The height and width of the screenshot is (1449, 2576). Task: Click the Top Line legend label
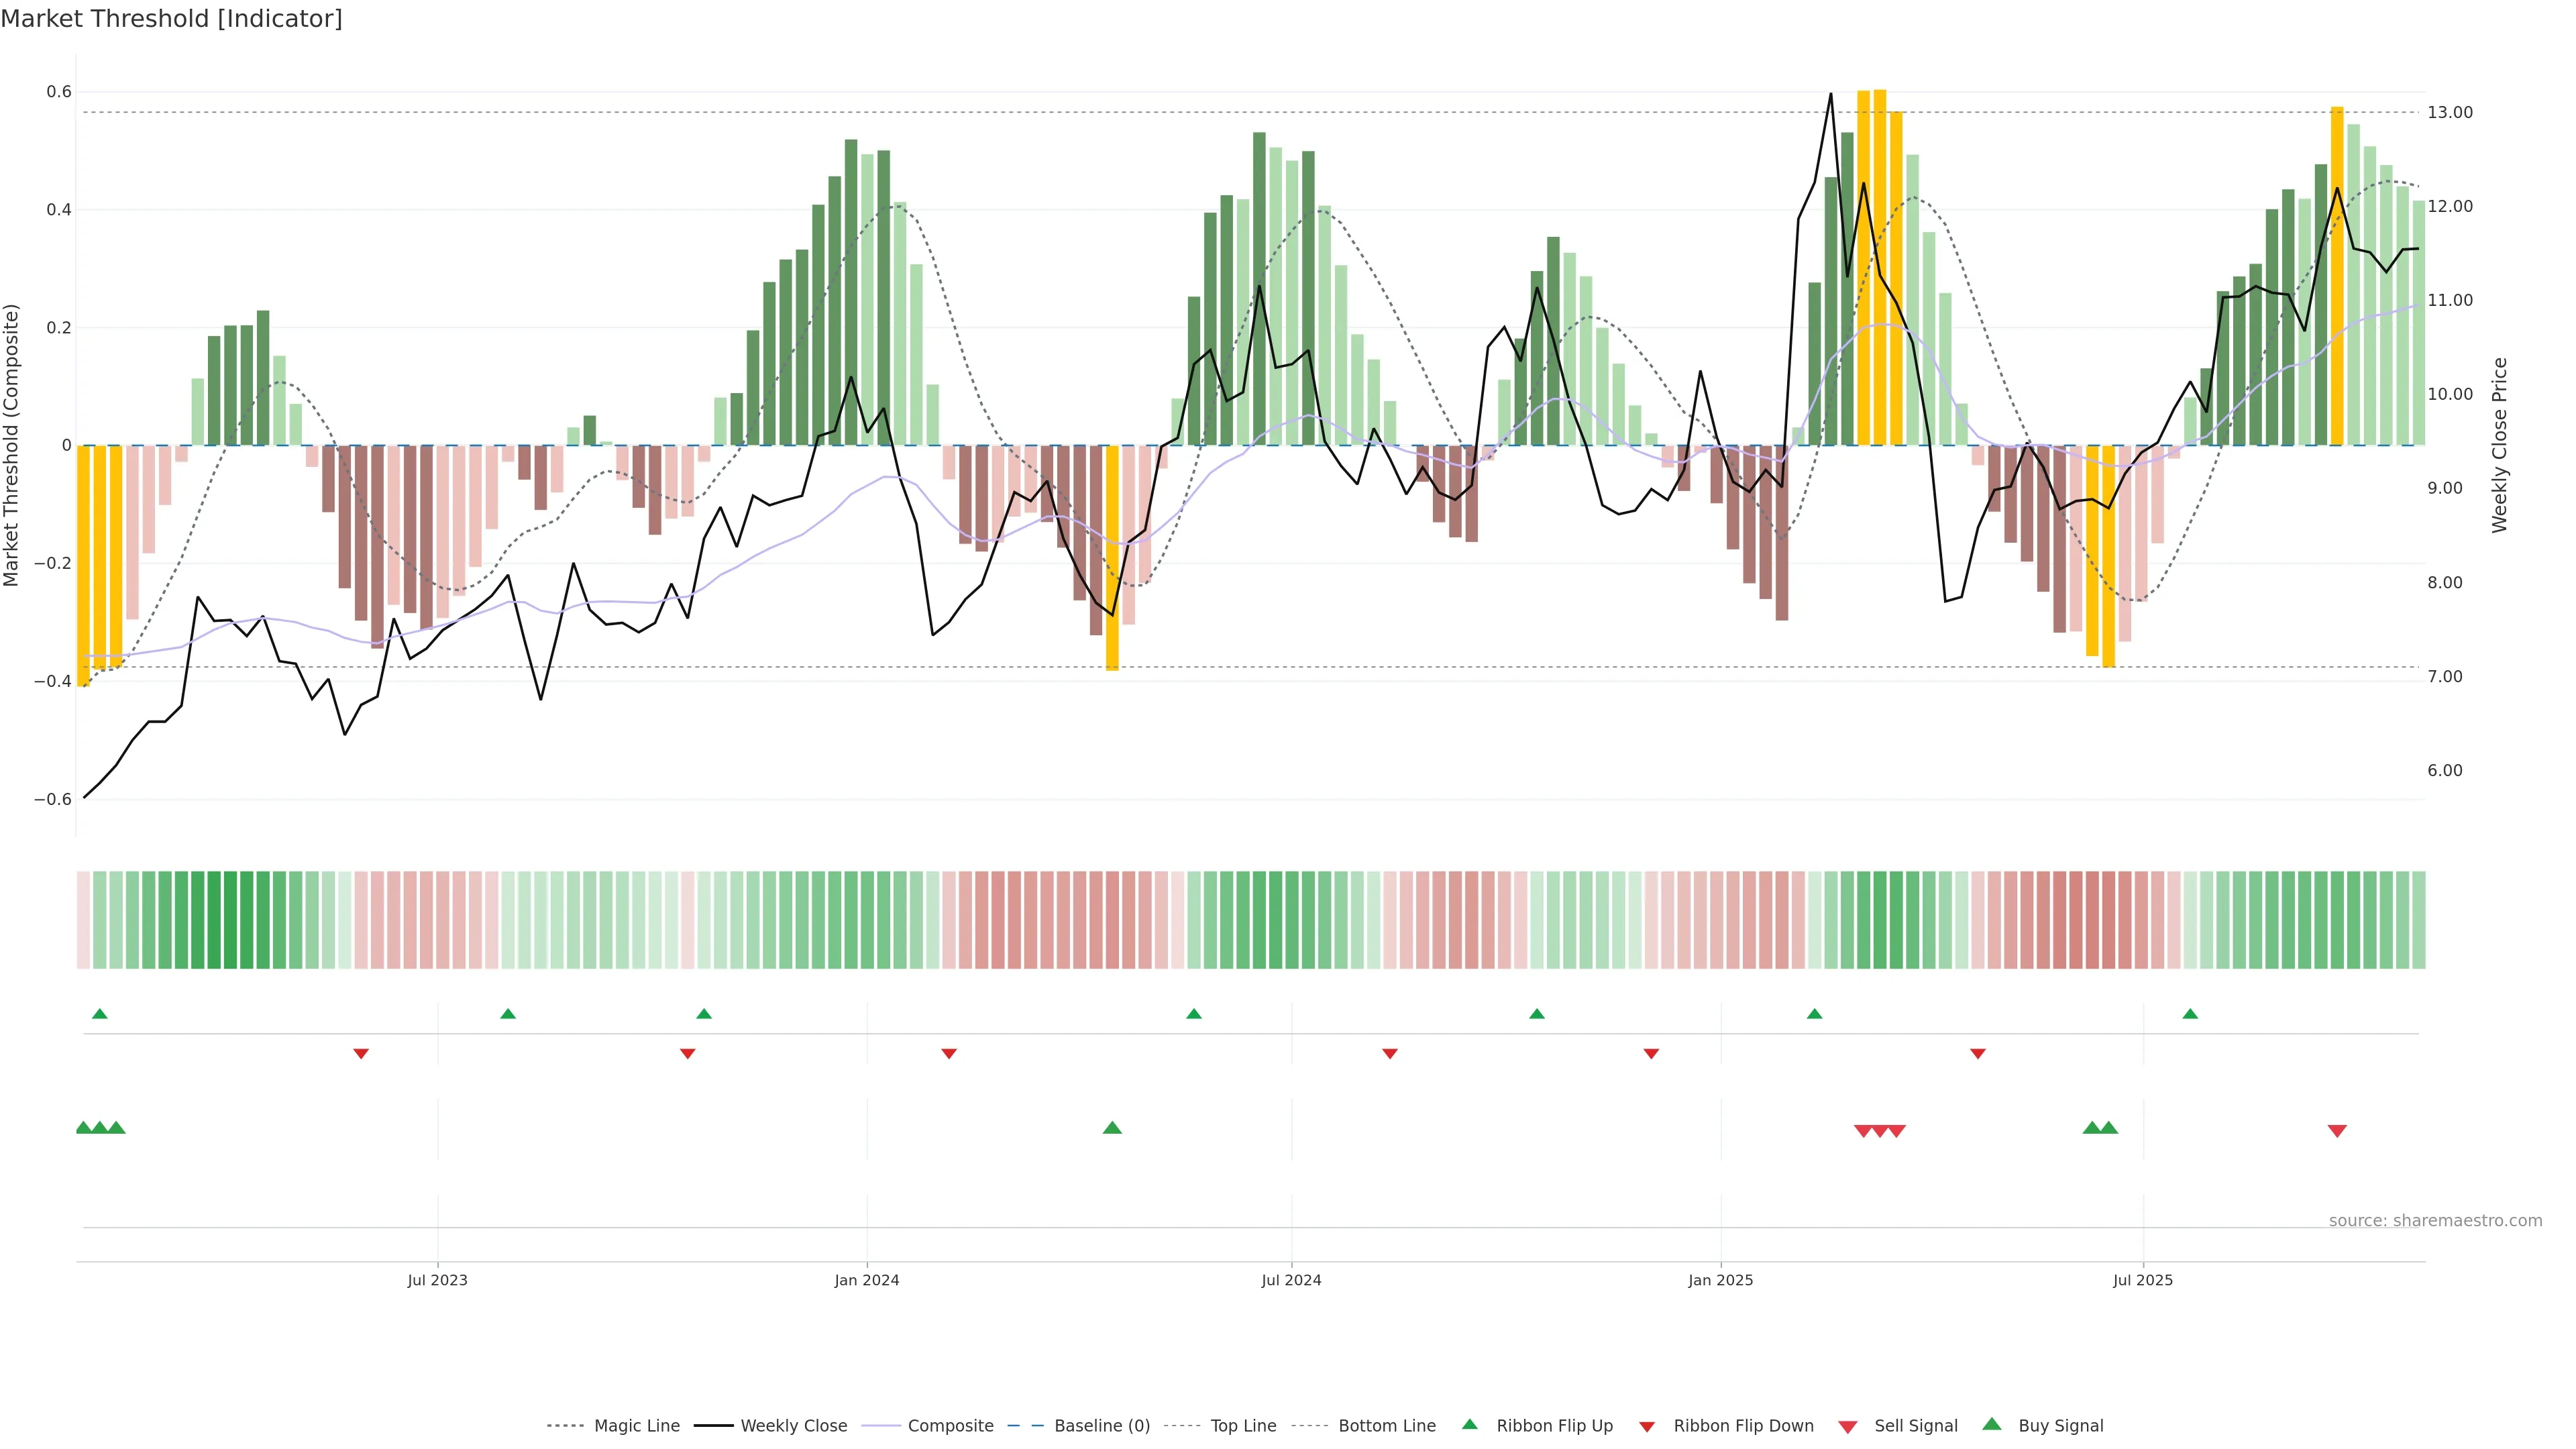1243,1426
